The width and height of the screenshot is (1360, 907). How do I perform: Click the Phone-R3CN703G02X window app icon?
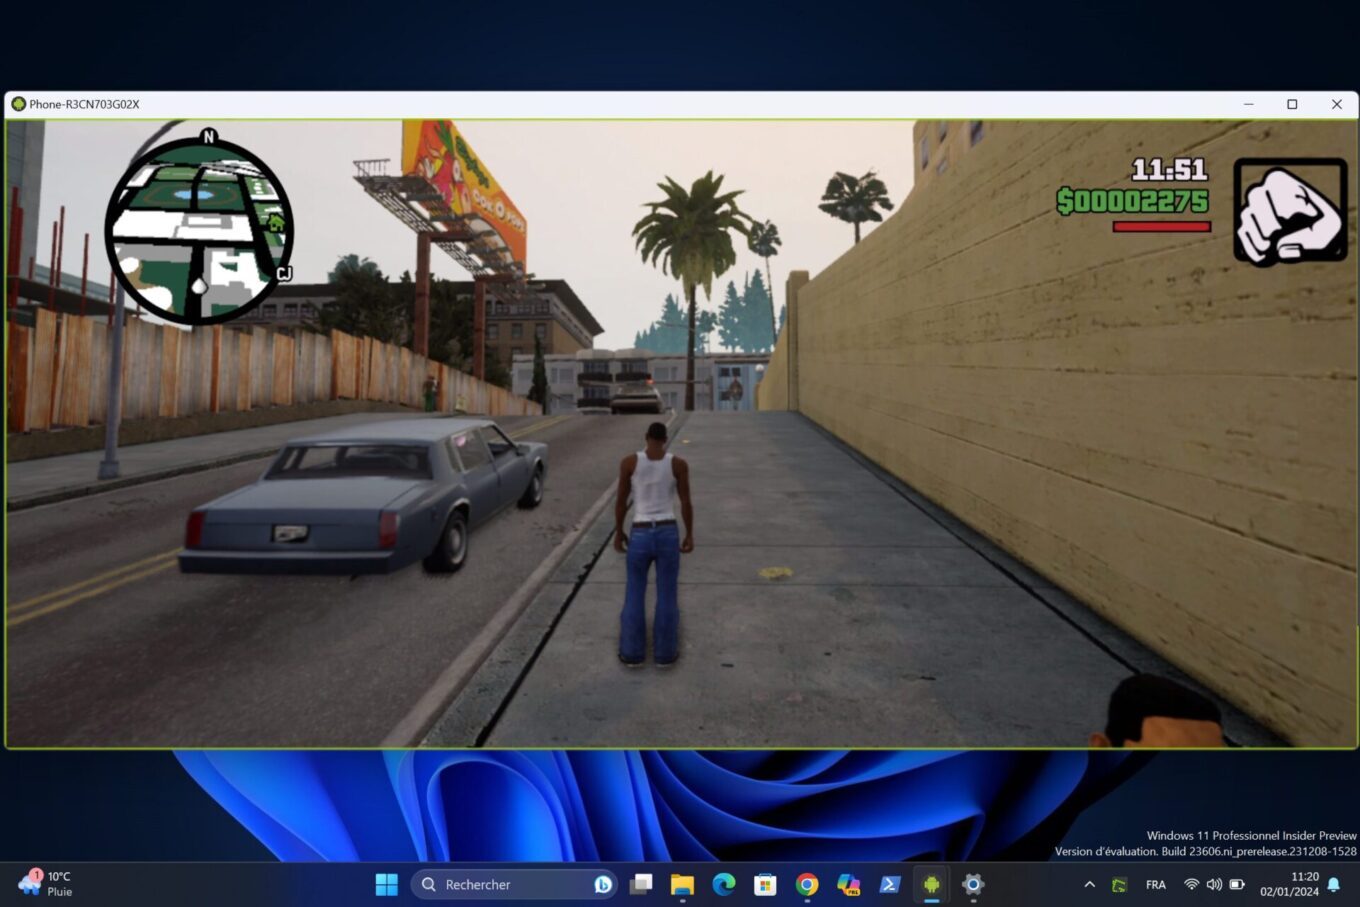click(18, 104)
